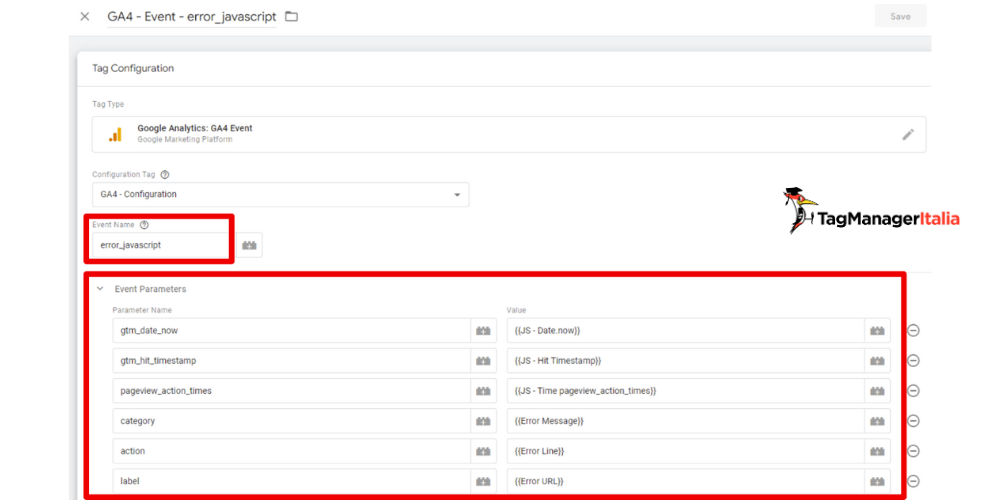Open the Event Name help icon

(144, 224)
